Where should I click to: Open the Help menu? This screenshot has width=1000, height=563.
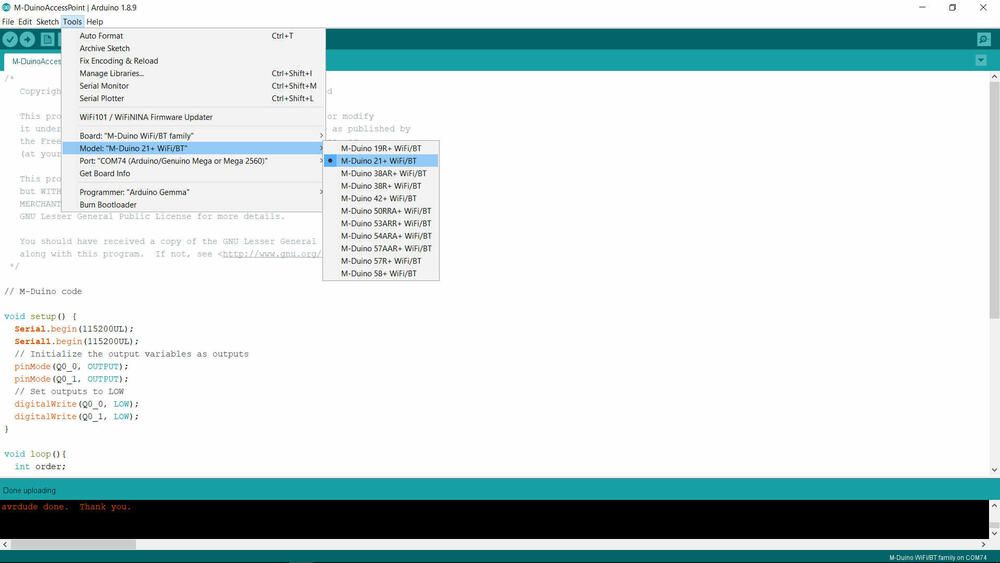coord(94,22)
